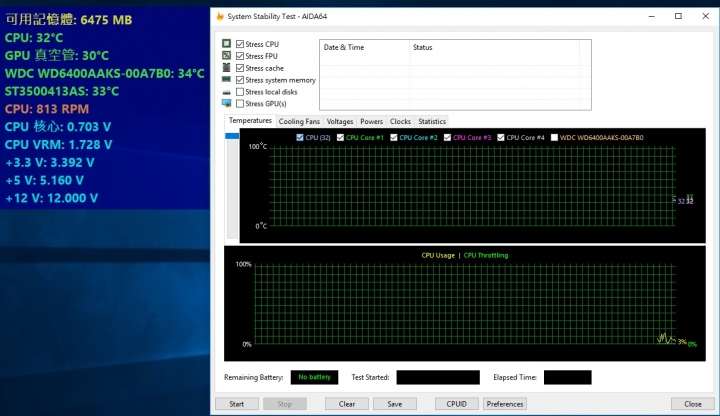The height and width of the screenshot is (416, 720).
Task: Click the GPU monitor icon
Action: coord(226,103)
